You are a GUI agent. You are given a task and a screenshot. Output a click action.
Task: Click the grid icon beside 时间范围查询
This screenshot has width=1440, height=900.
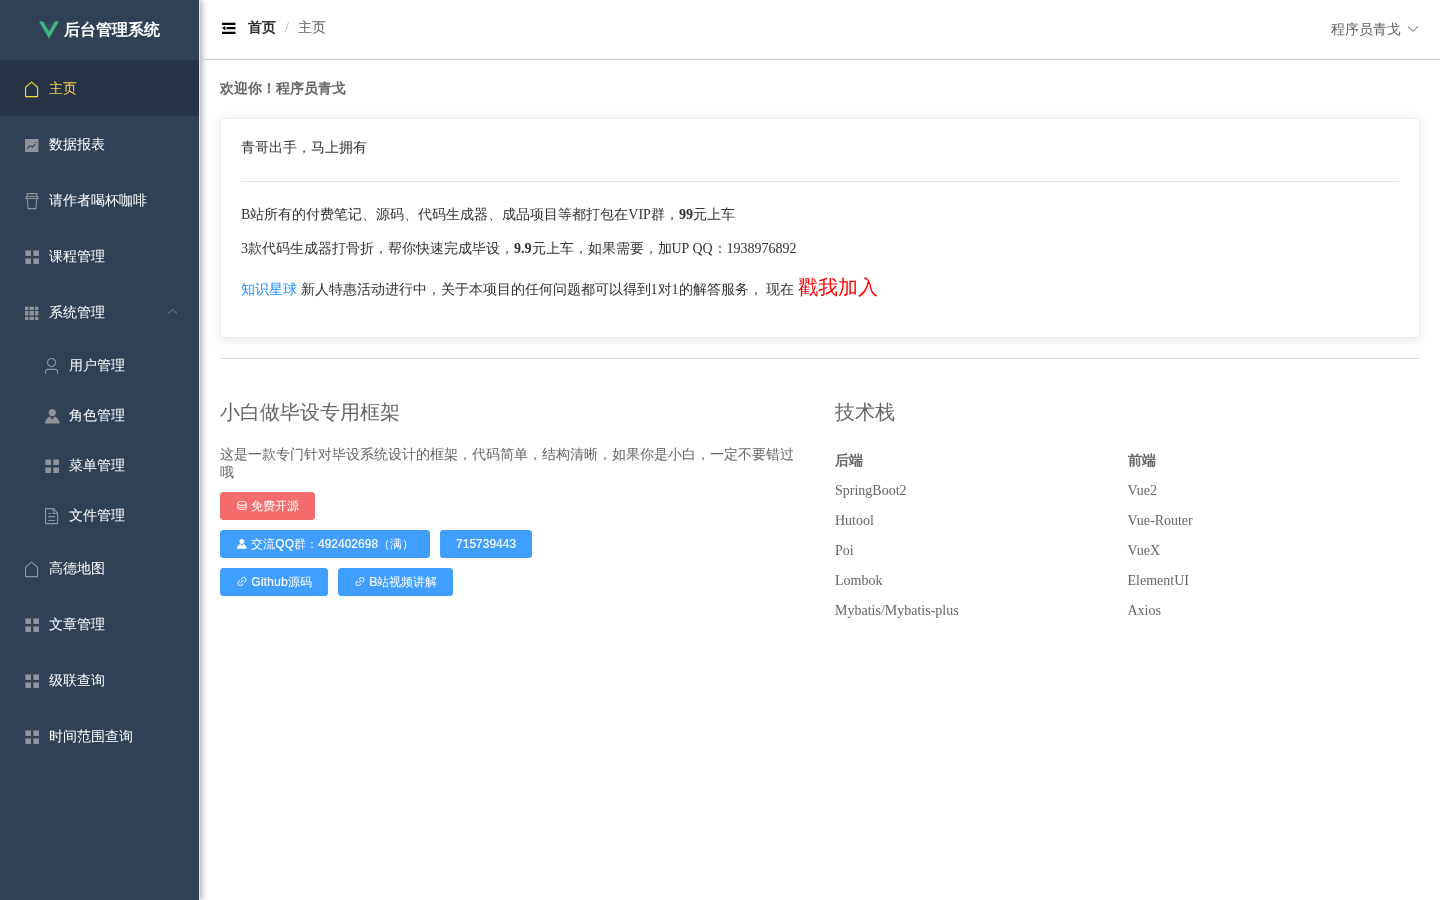32,737
